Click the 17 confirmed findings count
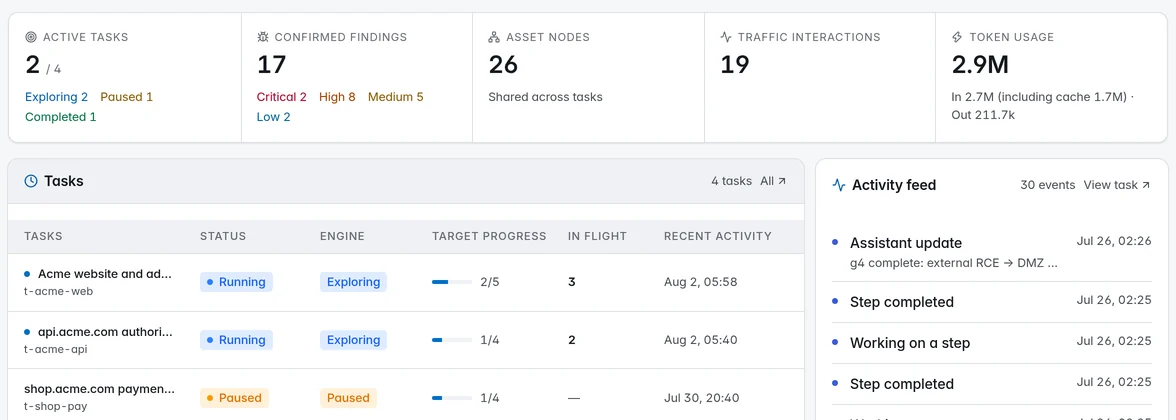Viewport: 1176px width, 420px height. coord(272,64)
